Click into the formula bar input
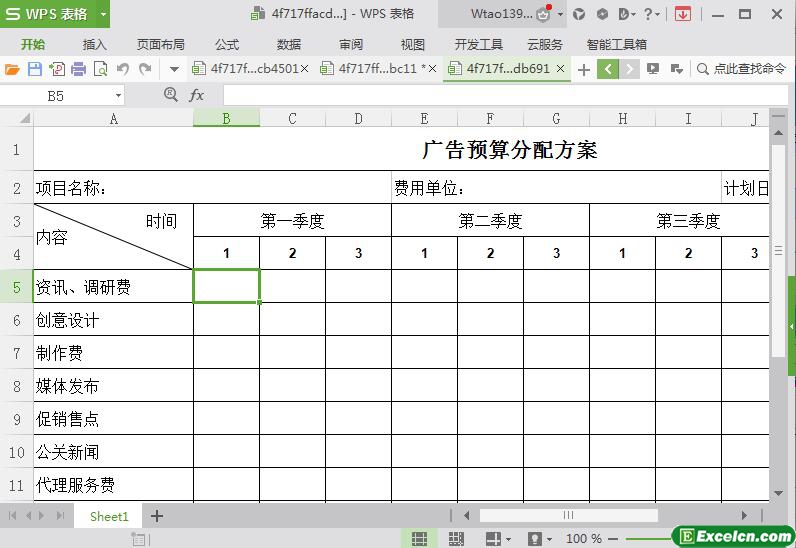 point(505,95)
